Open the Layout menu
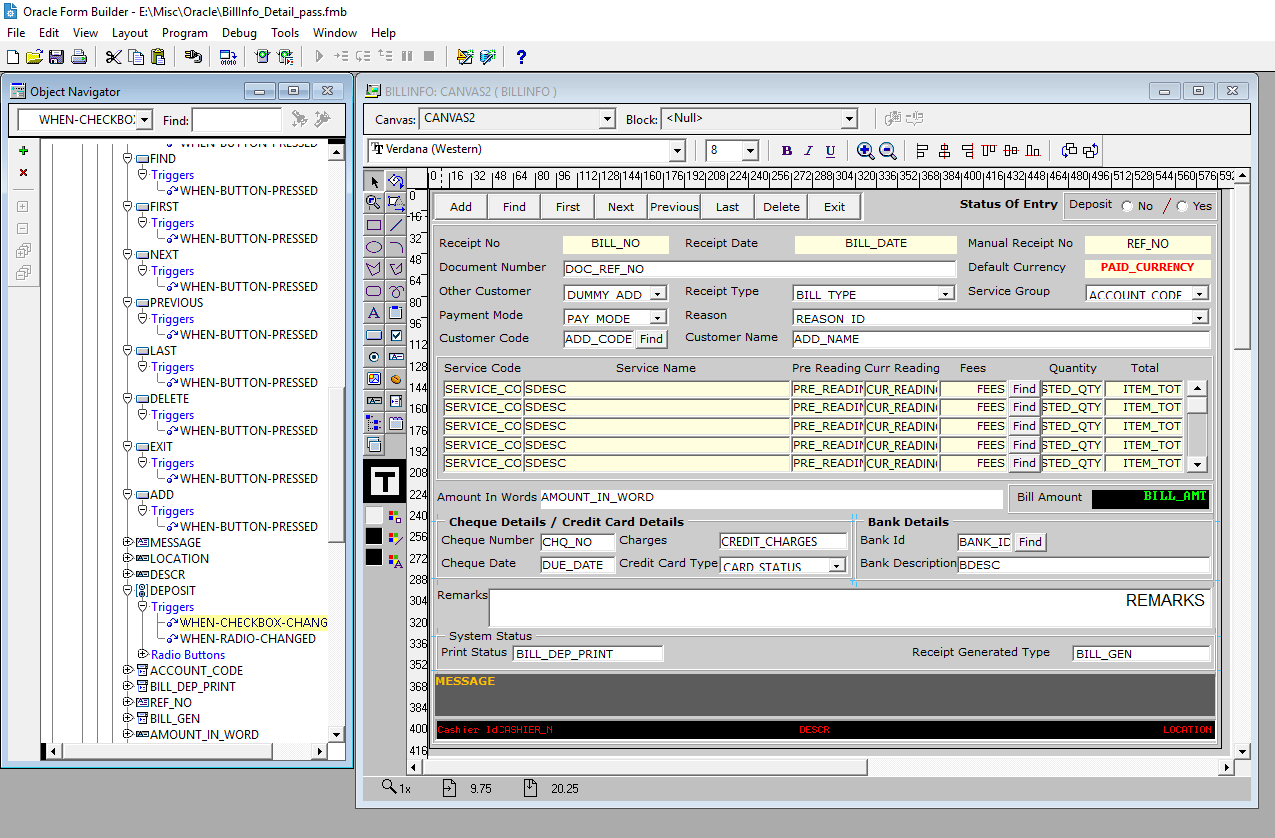The image size is (1275, 838). click(x=130, y=33)
